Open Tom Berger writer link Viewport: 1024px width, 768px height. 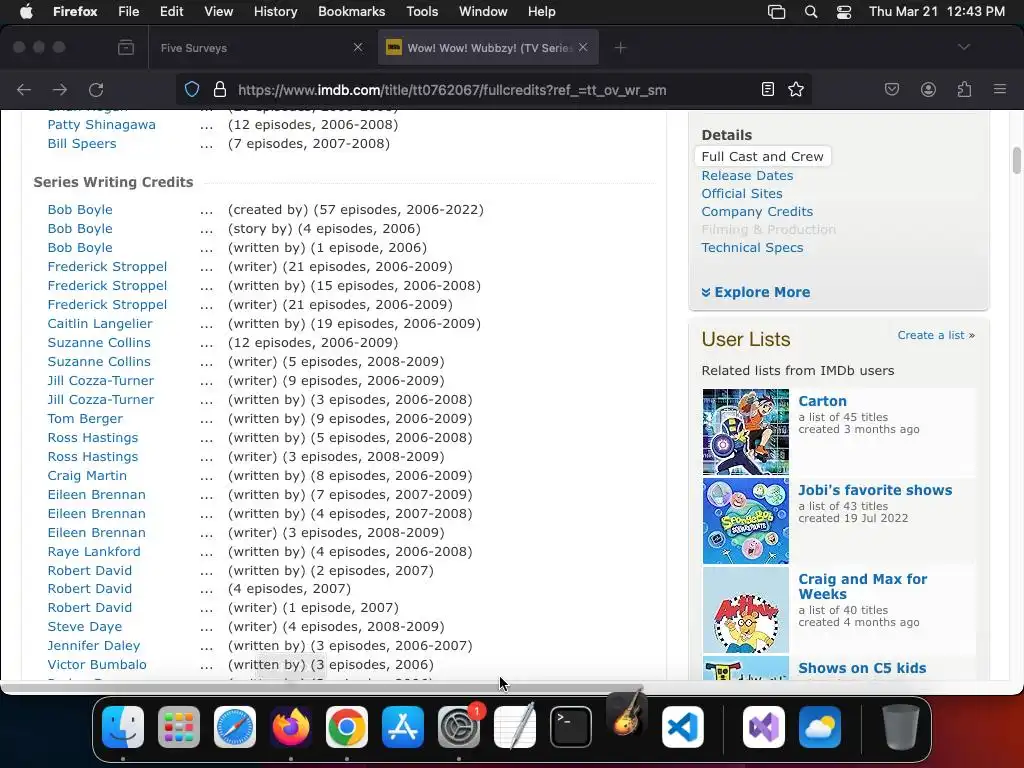85,419
